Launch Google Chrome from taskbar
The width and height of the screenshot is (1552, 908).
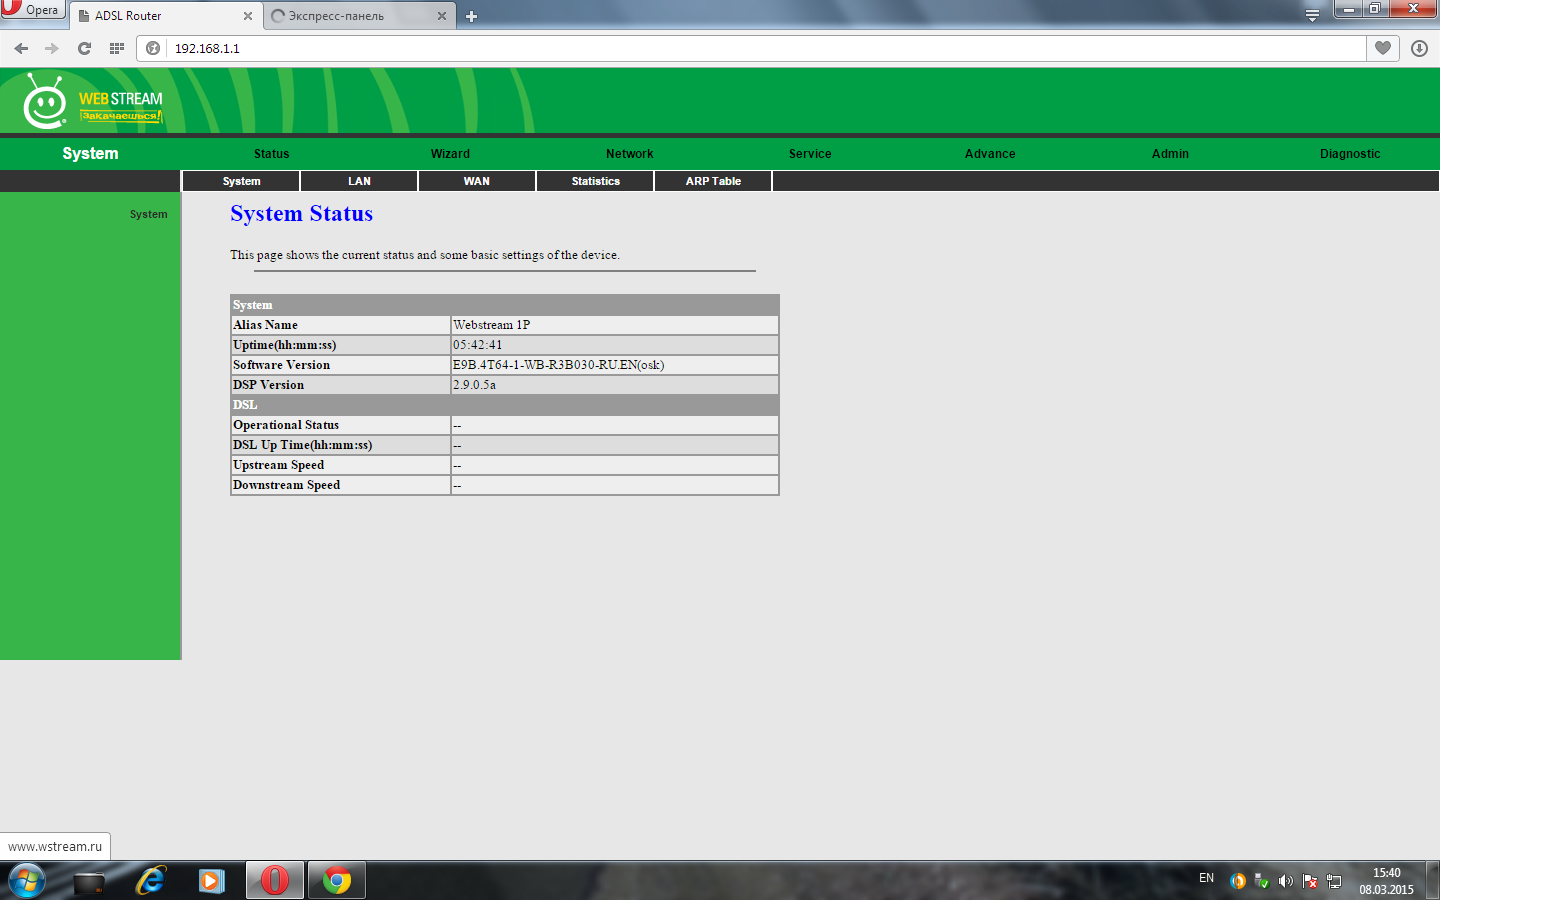(337, 880)
